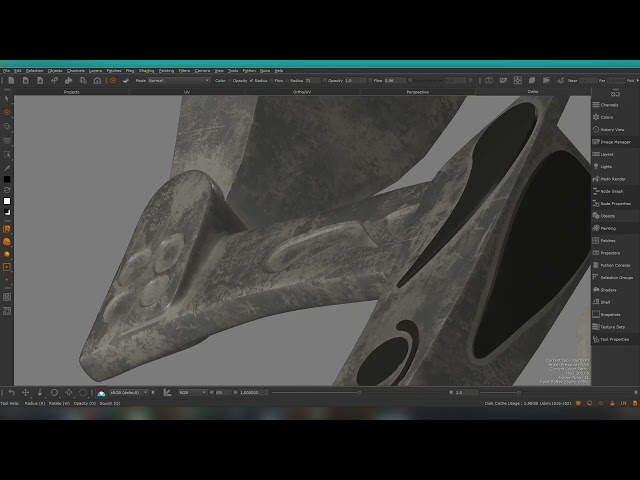Viewport: 640px width, 480px height.
Task: Toggle the Flow pressure checkbox after Opacity of Radius
Action: pyautogui.click(x=271, y=80)
